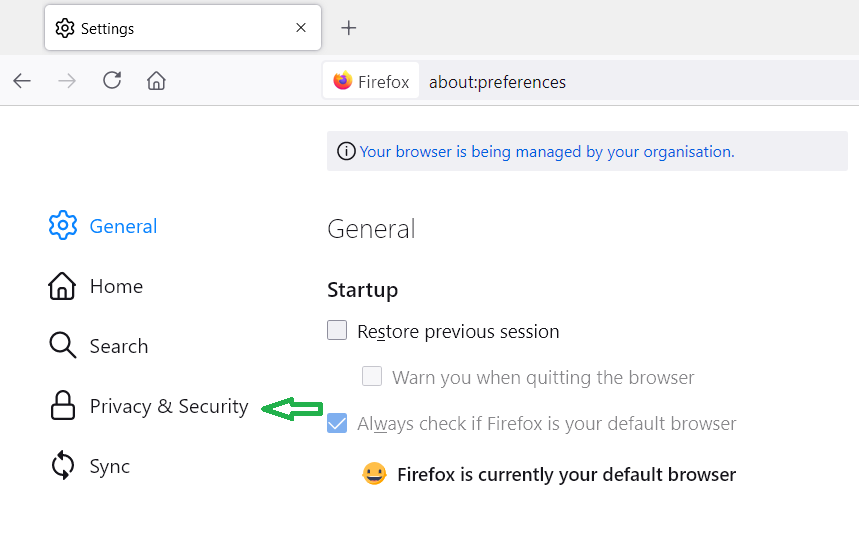Click the Search magnifier icon in sidebar
The image size is (859, 558).
coord(62,346)
